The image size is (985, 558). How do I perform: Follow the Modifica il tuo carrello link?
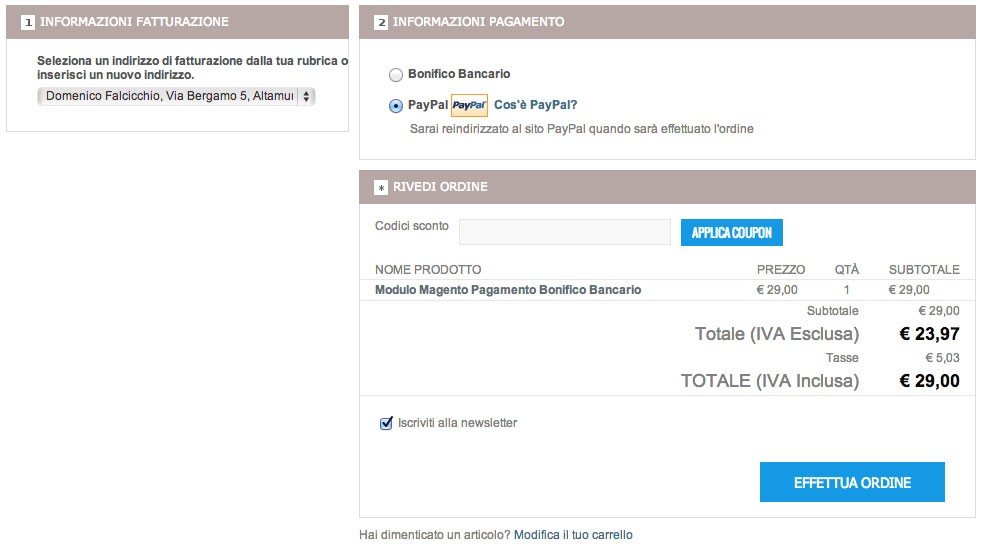click(x=573, y=535)
